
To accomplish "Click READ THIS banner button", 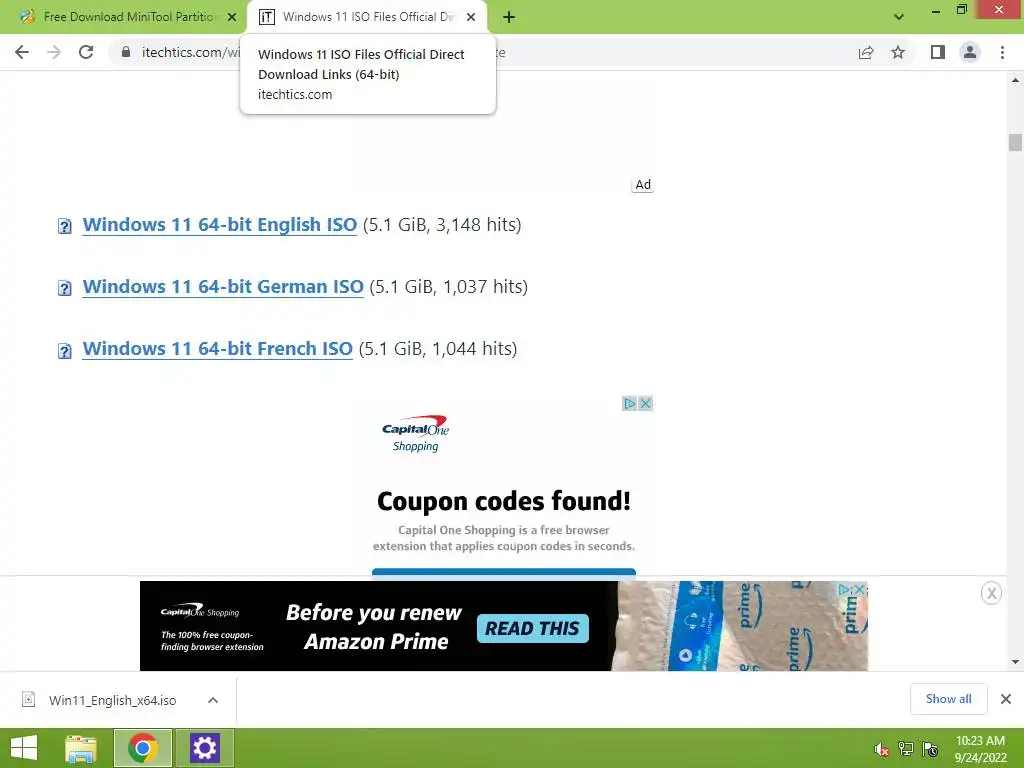I will tap(532, 628).
